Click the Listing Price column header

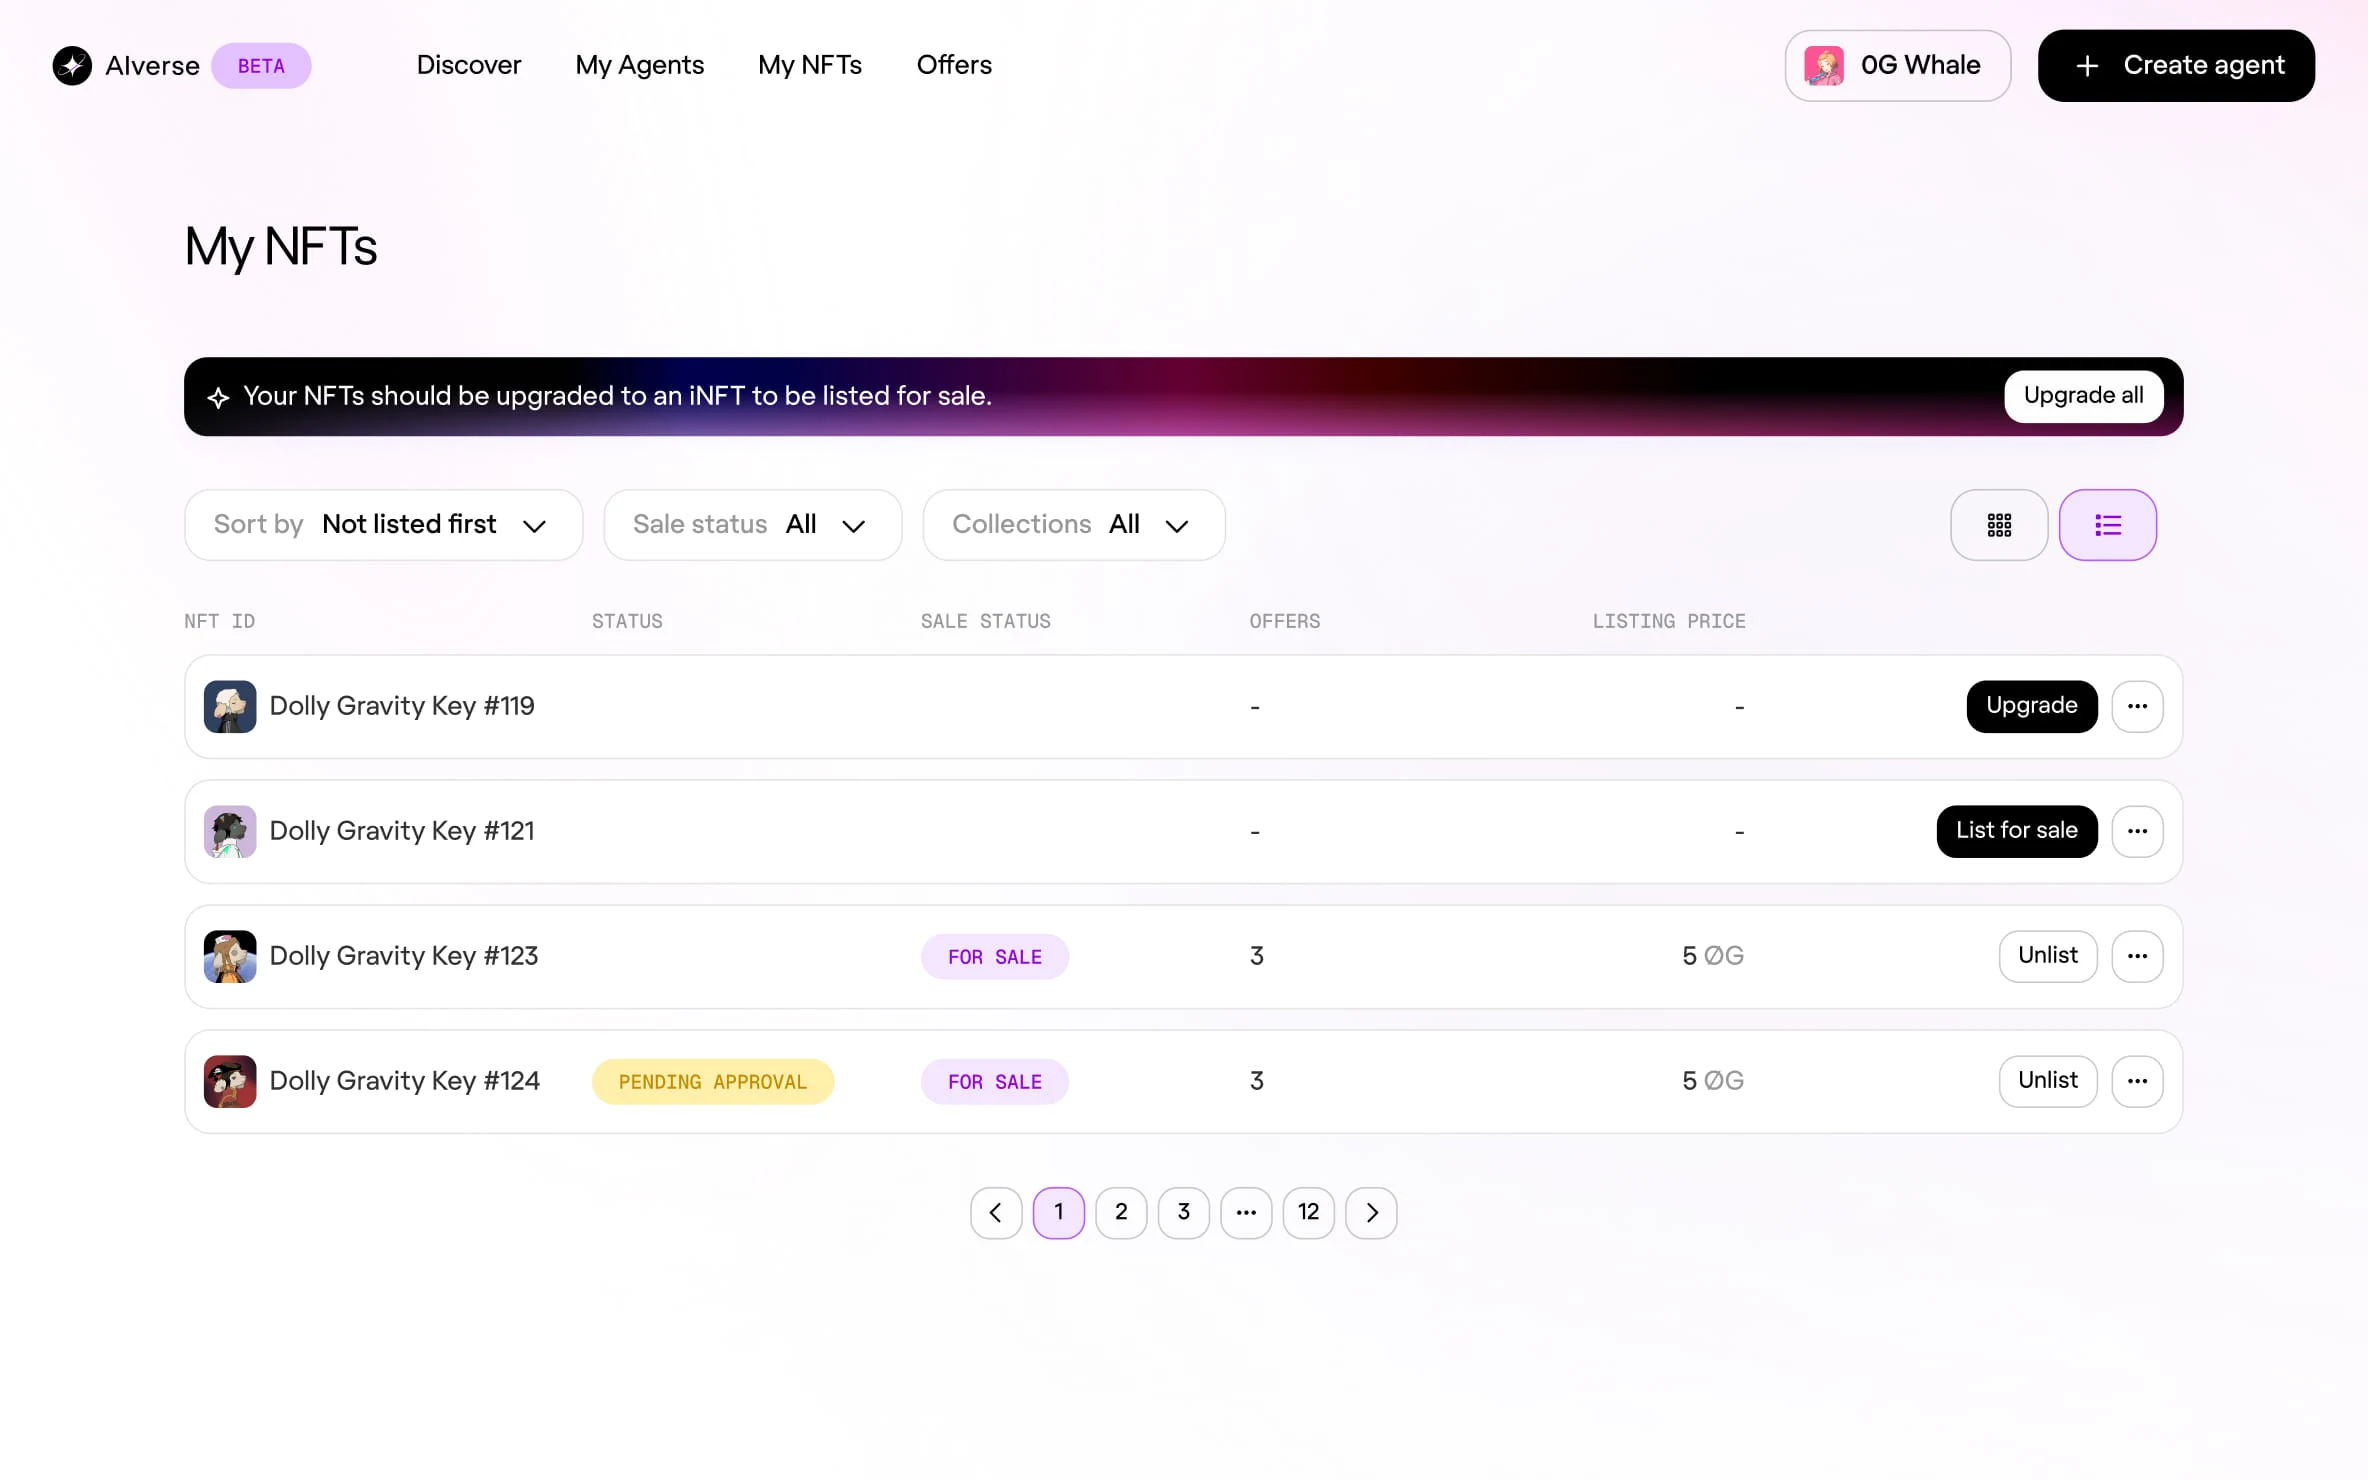pos(1669,621)
